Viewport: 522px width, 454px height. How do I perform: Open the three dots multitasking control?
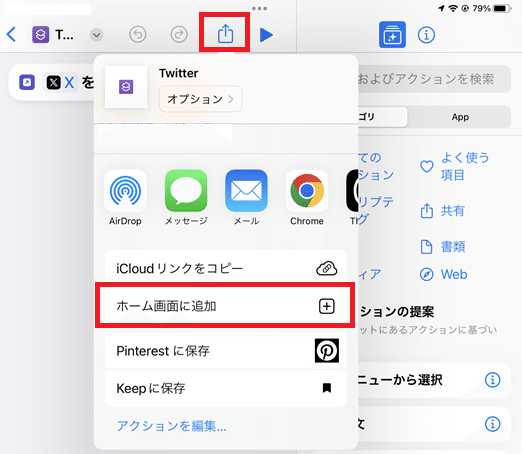[259, 8]
